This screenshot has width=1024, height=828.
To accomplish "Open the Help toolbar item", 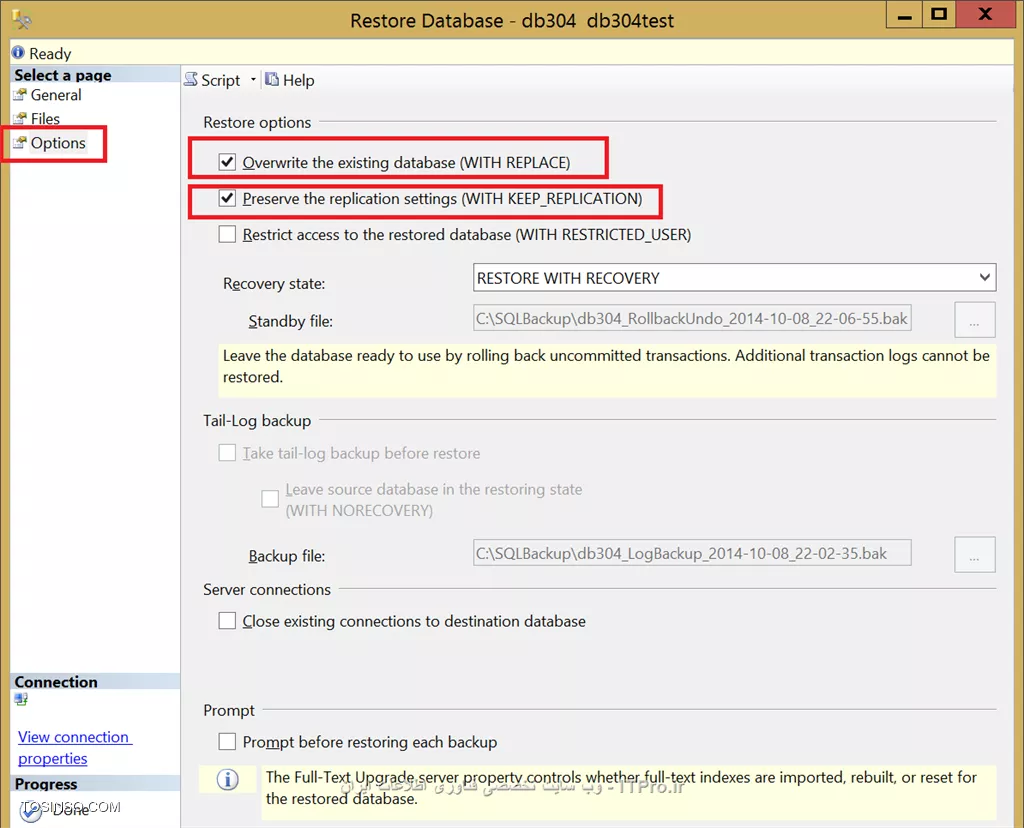I will tap(290, 80).
